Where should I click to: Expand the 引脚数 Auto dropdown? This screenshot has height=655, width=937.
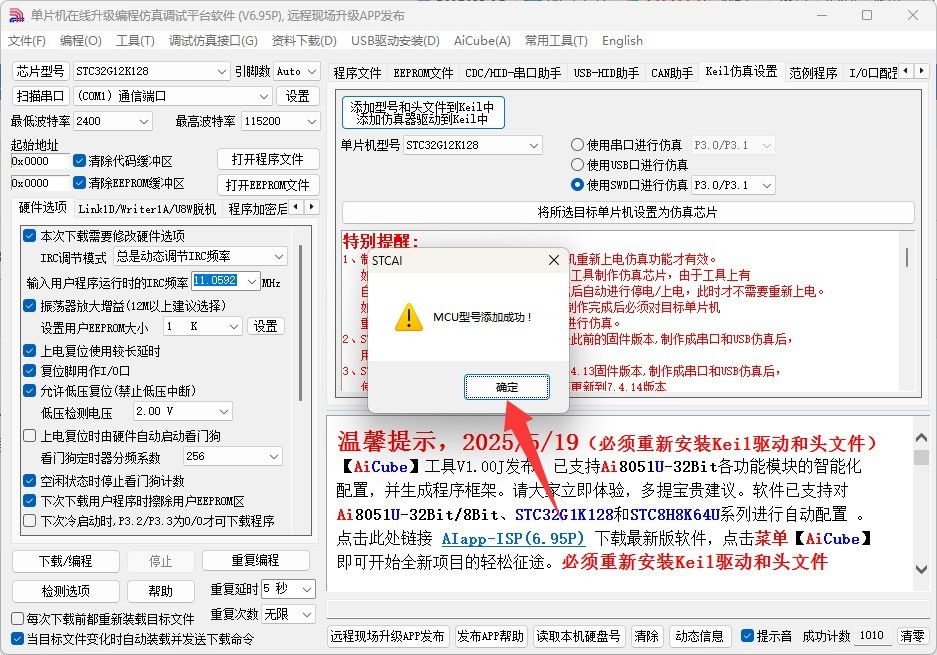pos(312,71)
